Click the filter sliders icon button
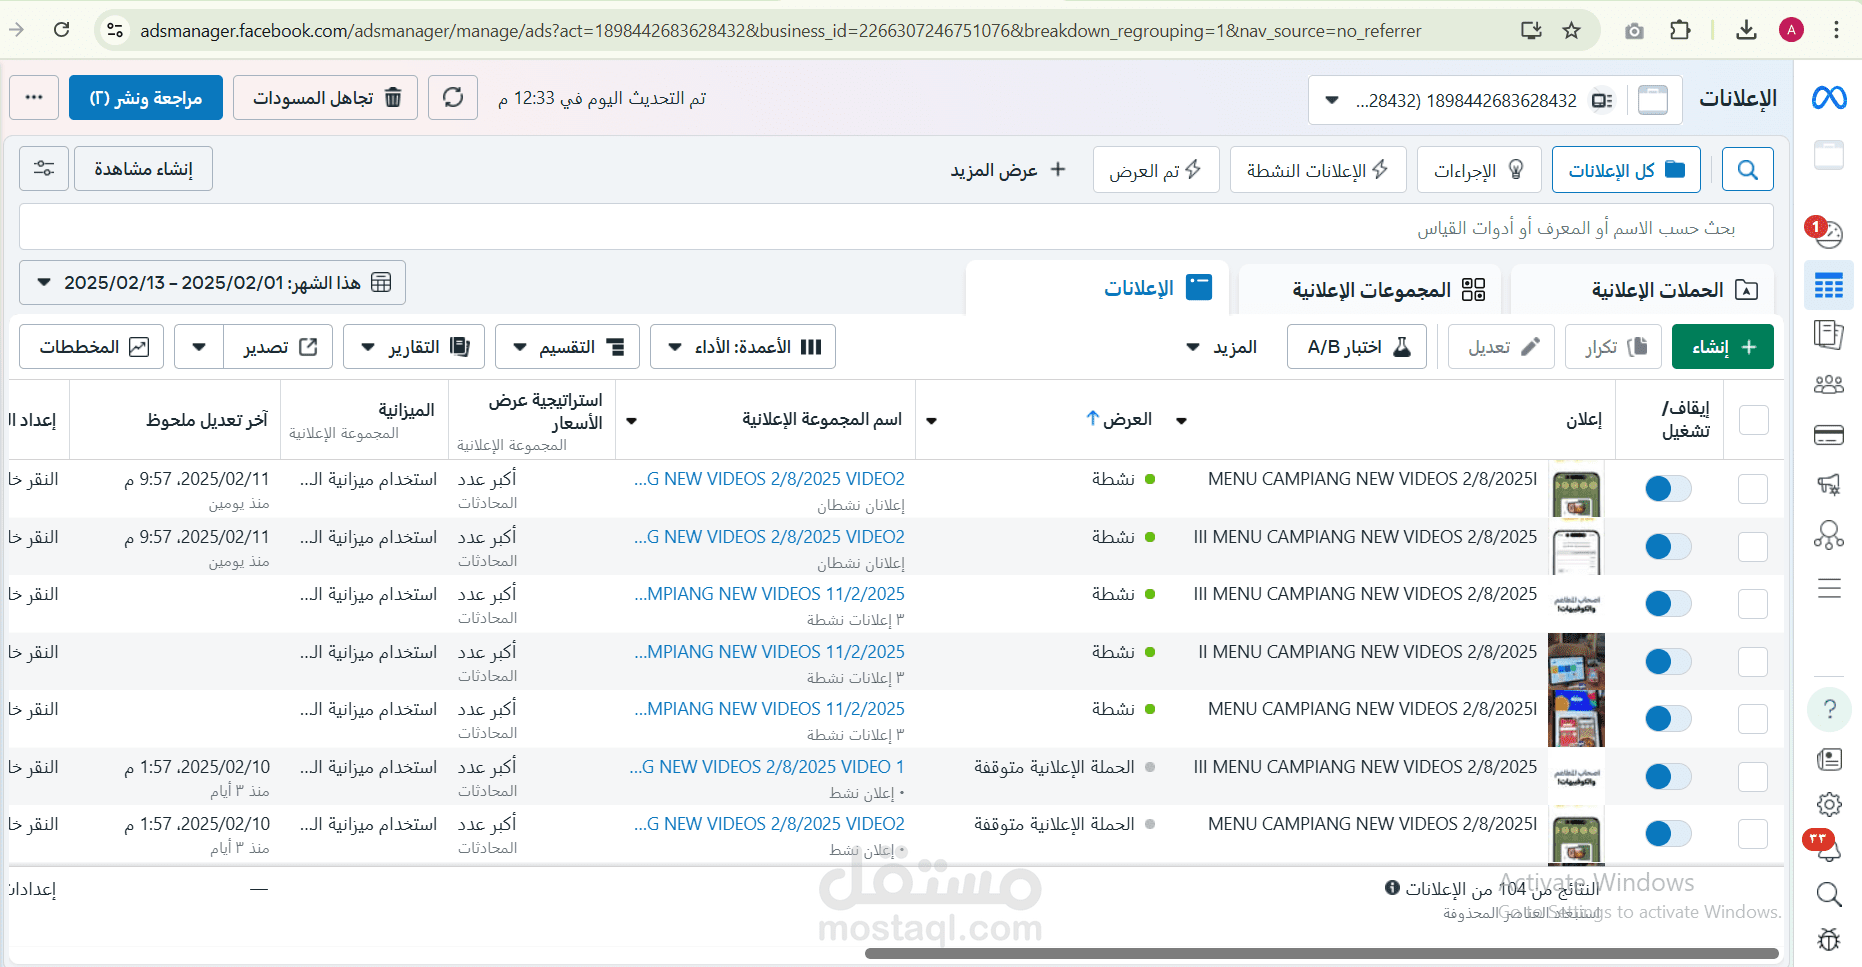 coord(44,168)
